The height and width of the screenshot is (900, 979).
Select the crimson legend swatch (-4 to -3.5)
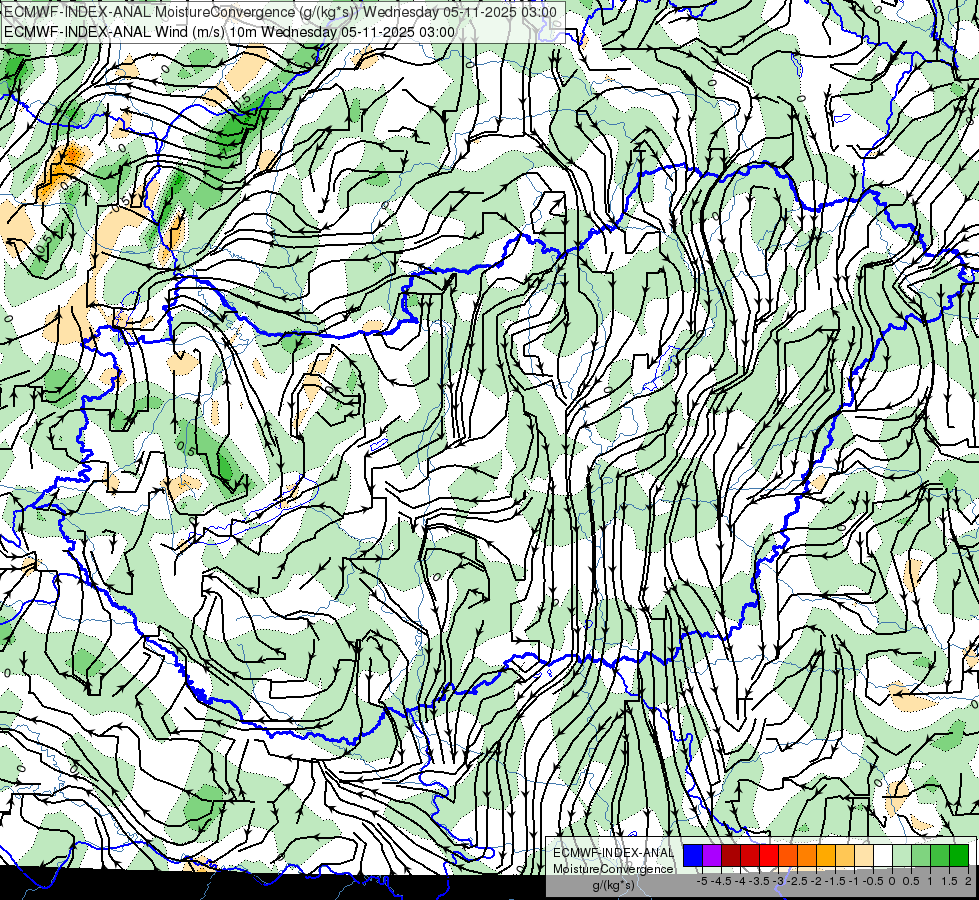[750, 855]
